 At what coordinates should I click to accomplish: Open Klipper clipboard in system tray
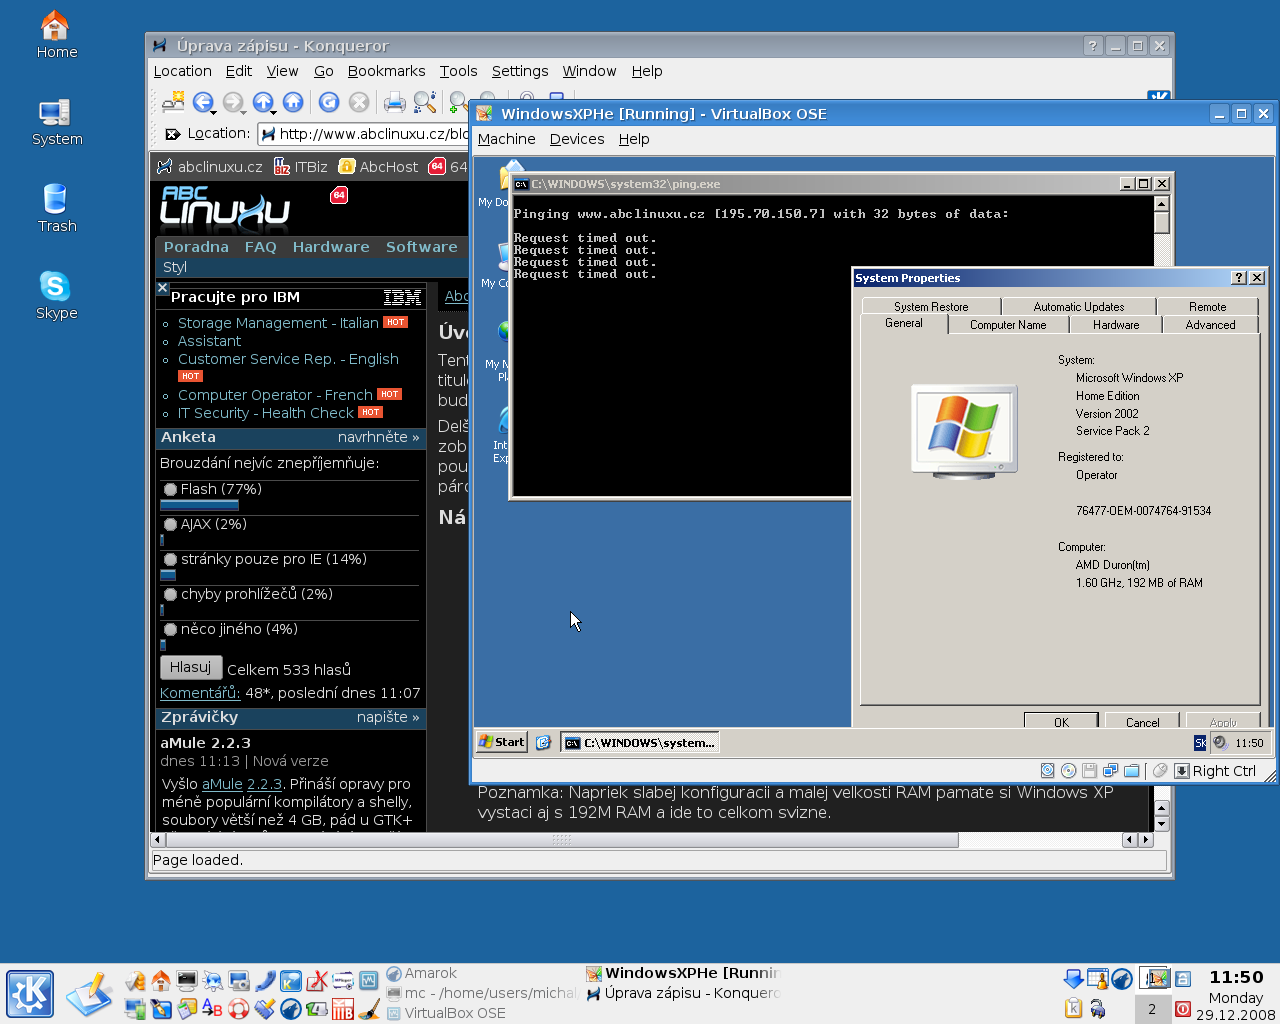(1073, 1008)
